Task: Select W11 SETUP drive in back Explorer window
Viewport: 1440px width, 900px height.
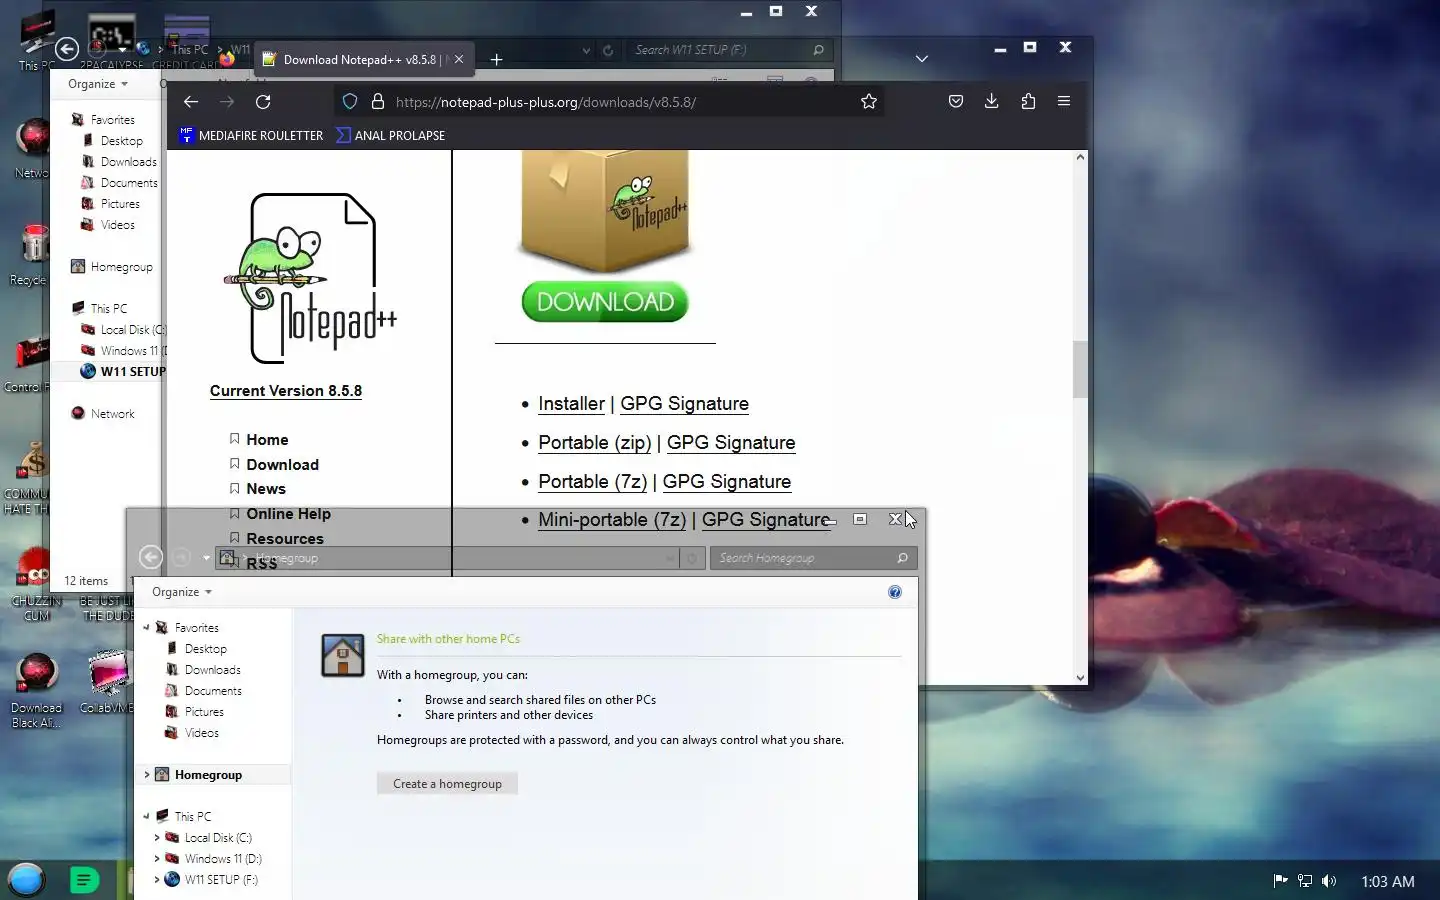Action: (x=123, y=371)
